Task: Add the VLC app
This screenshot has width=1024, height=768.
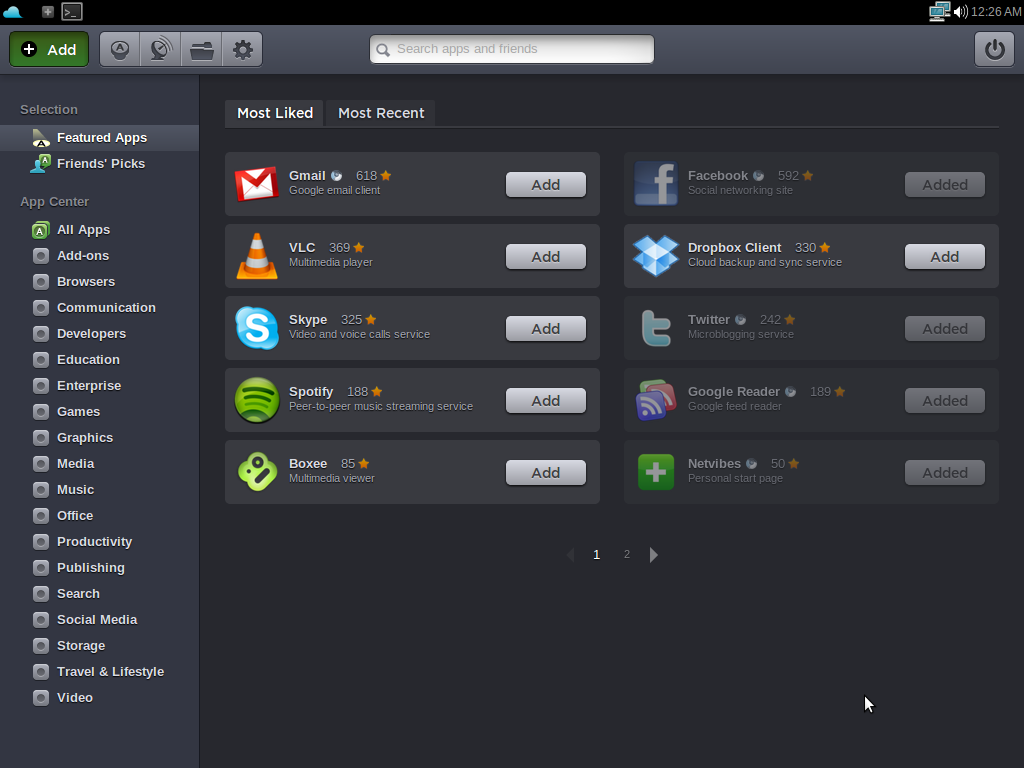Action: tap(545, 257)
